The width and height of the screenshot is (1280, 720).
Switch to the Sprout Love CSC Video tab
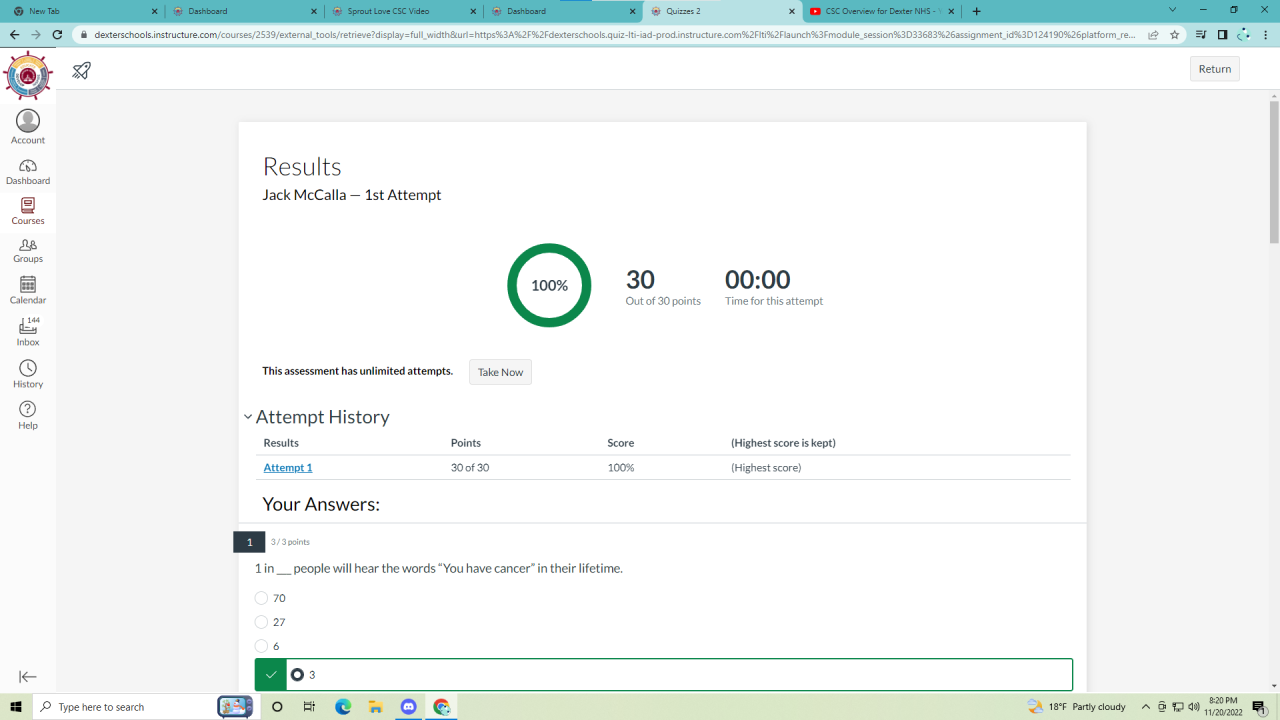pyautogui.click(x=404, y=11)
